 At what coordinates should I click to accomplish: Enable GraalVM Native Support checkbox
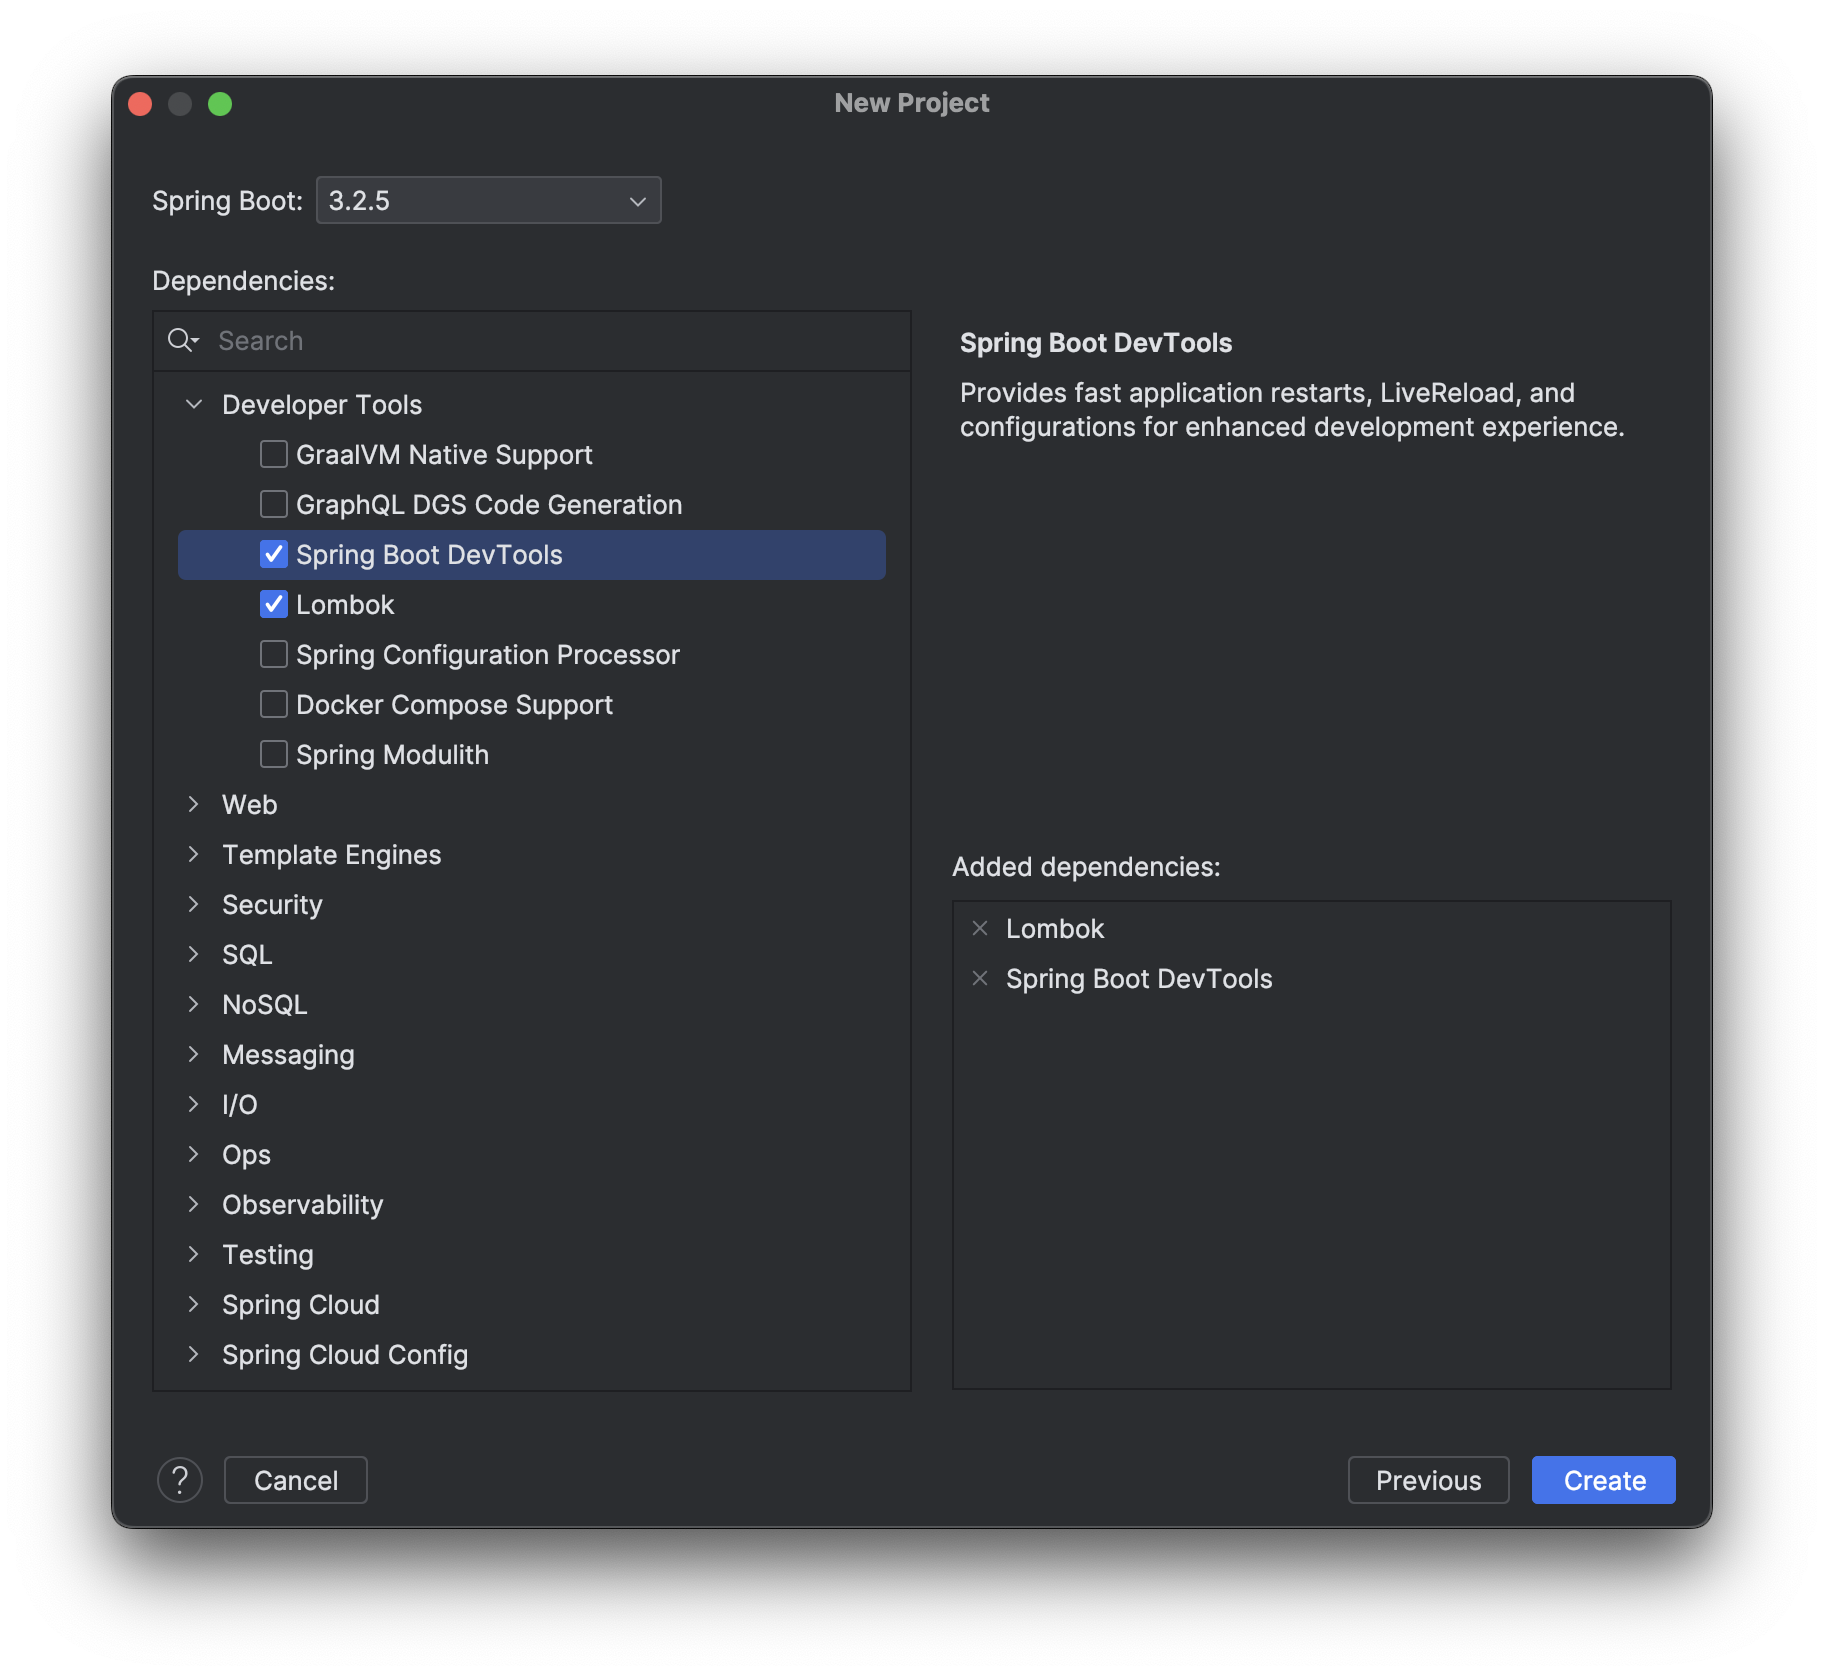pyautogui.click(x=274, y=455)
